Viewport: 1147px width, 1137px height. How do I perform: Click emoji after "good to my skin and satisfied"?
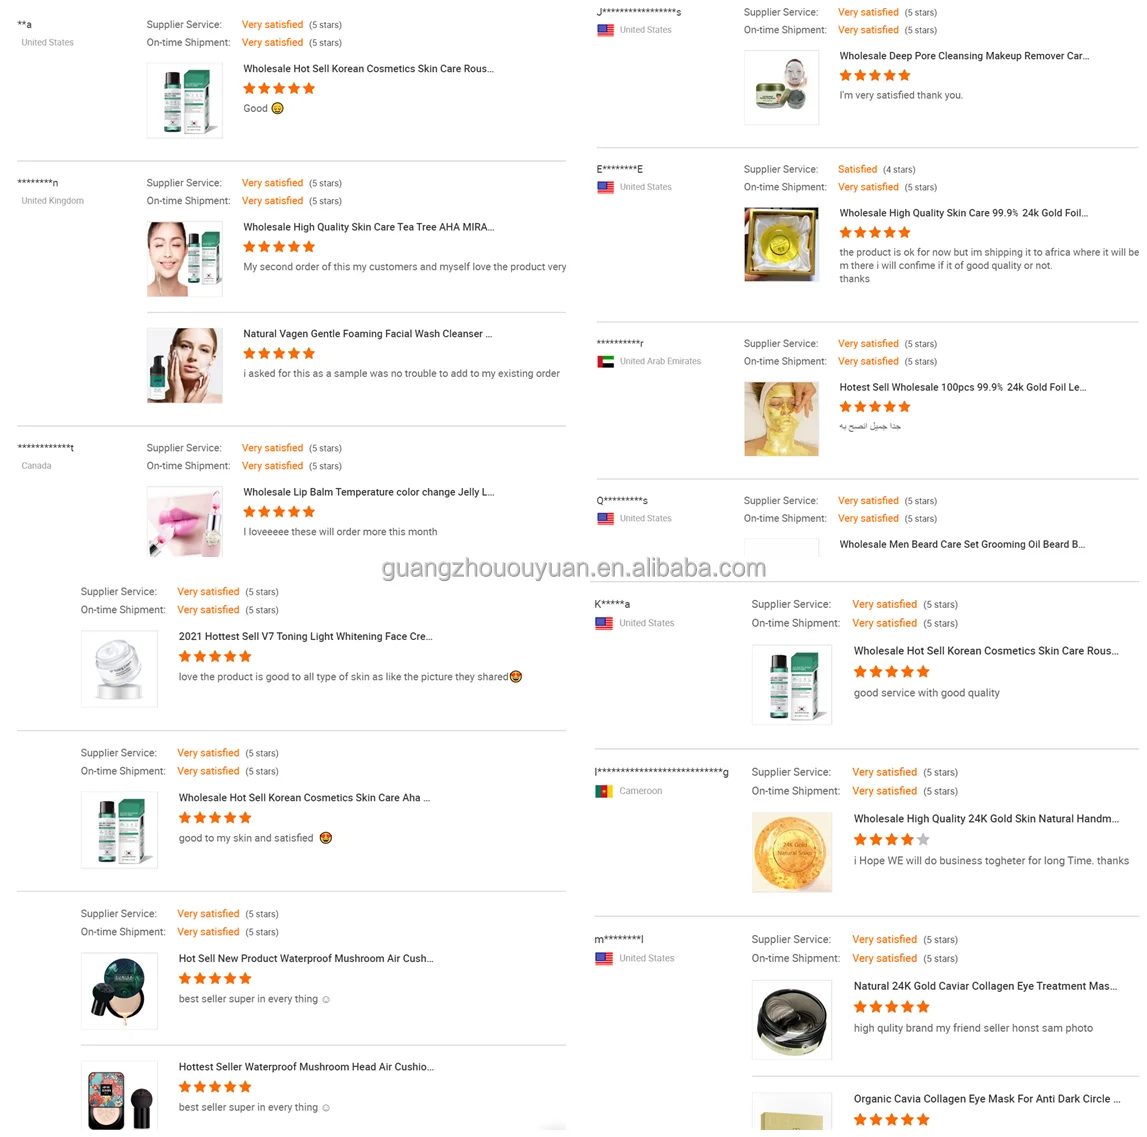coord(325,838)
